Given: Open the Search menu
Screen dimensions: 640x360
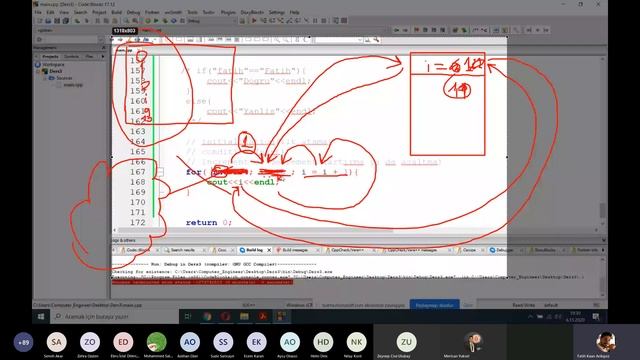Looking at the screenshot, I should pos(80,12).
